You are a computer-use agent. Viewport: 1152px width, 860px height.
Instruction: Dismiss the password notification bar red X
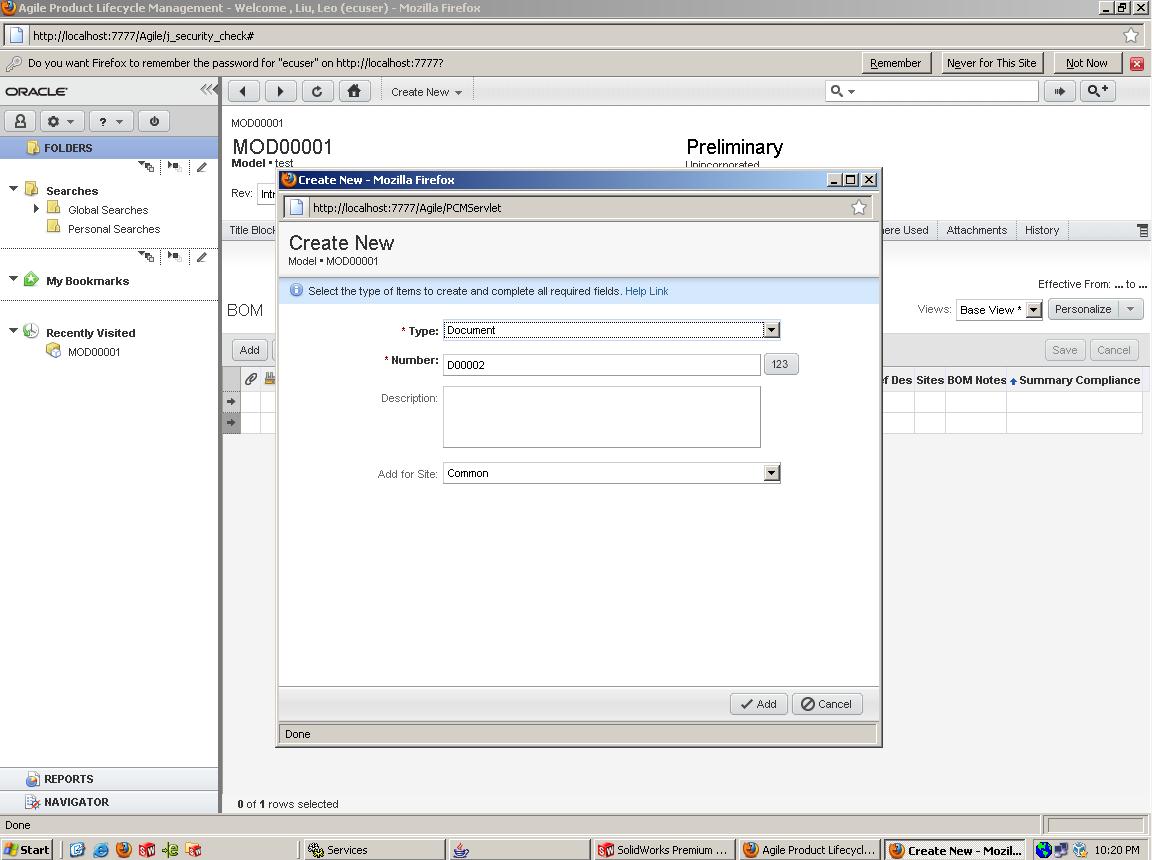click(x=1137, y=64)
